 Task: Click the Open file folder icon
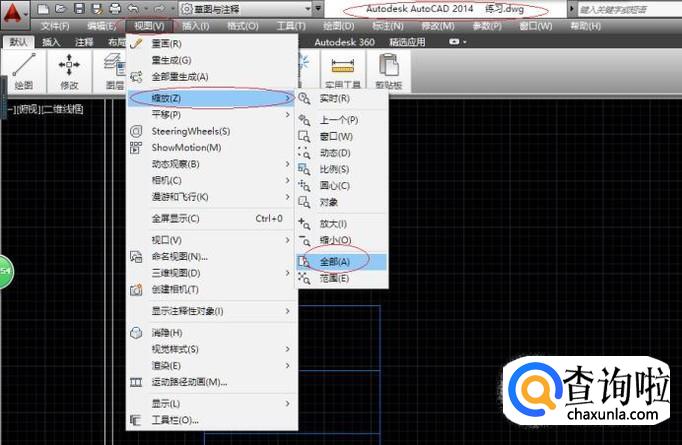(60, 8)
